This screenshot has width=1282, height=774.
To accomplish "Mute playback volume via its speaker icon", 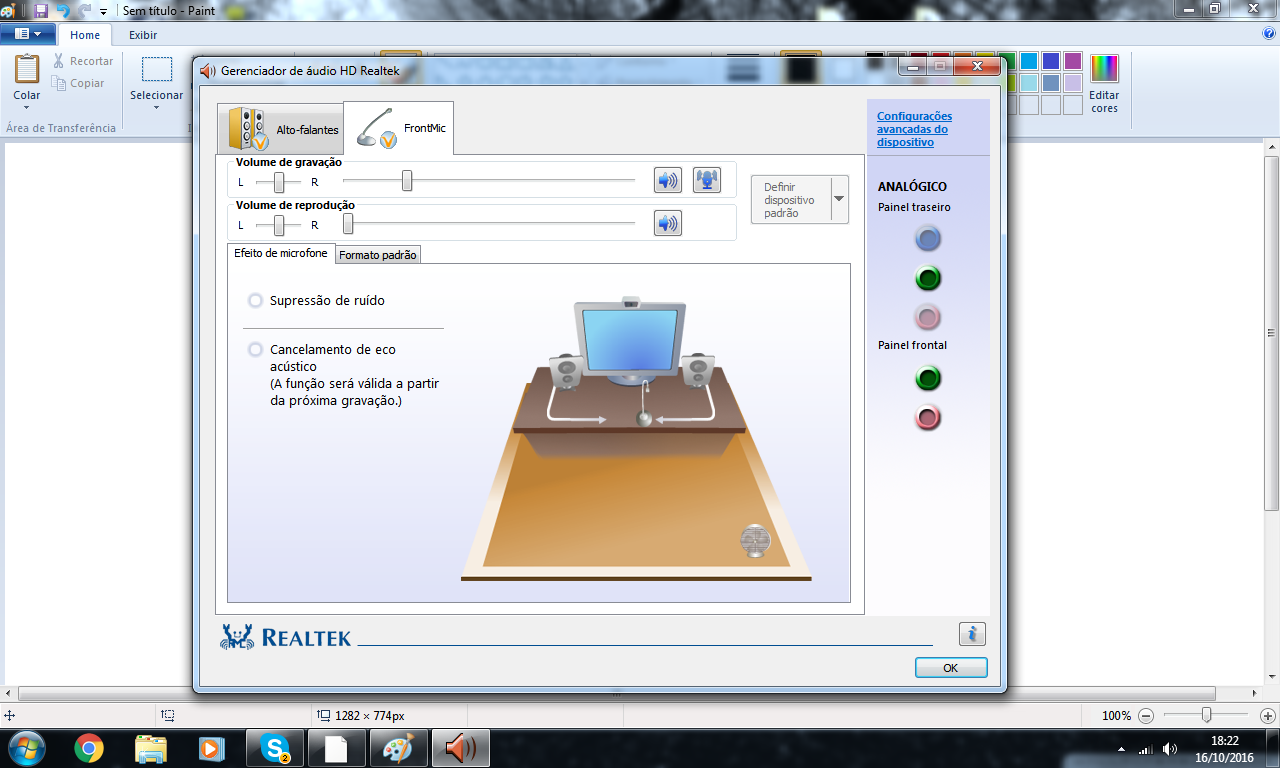I will 668,223.
